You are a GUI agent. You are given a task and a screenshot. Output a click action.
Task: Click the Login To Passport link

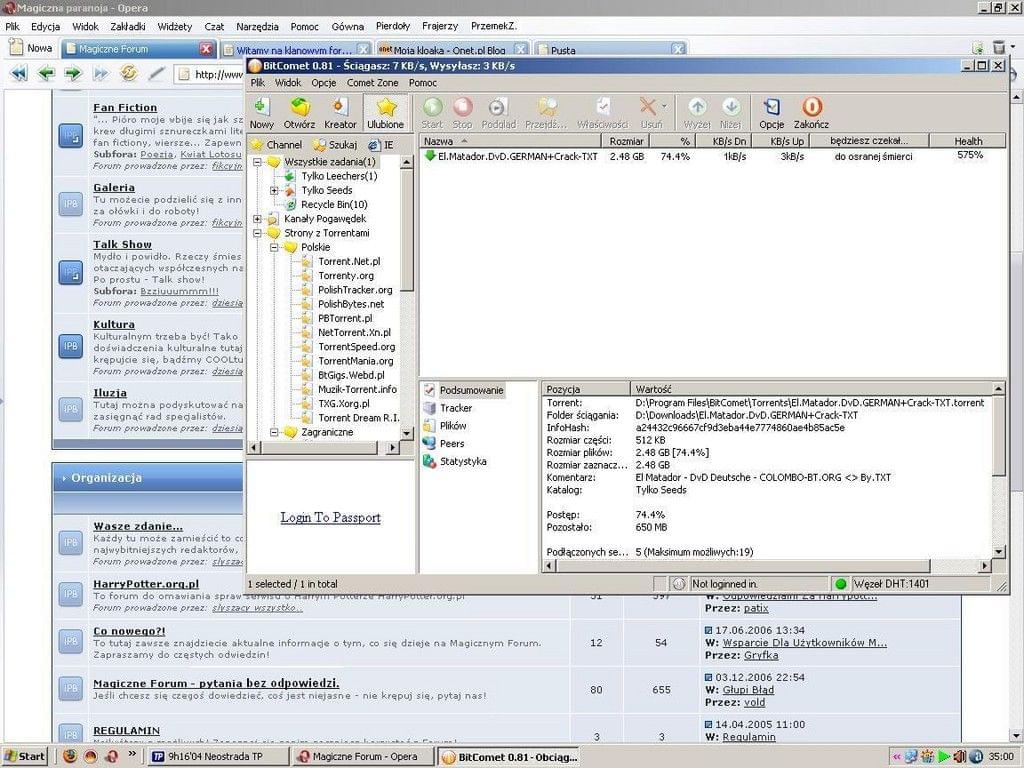coord(330,518)
